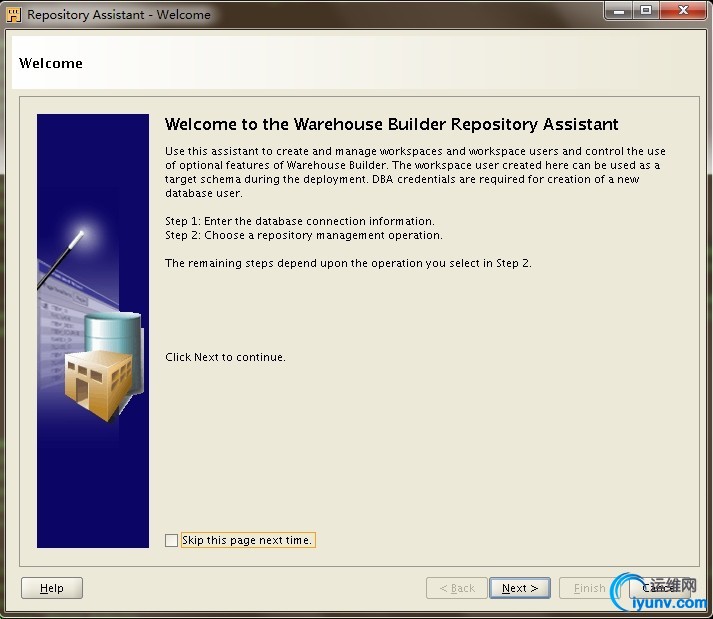Select the 'Welcome to the Warehouse Builder' heading

tap(392, 124)
